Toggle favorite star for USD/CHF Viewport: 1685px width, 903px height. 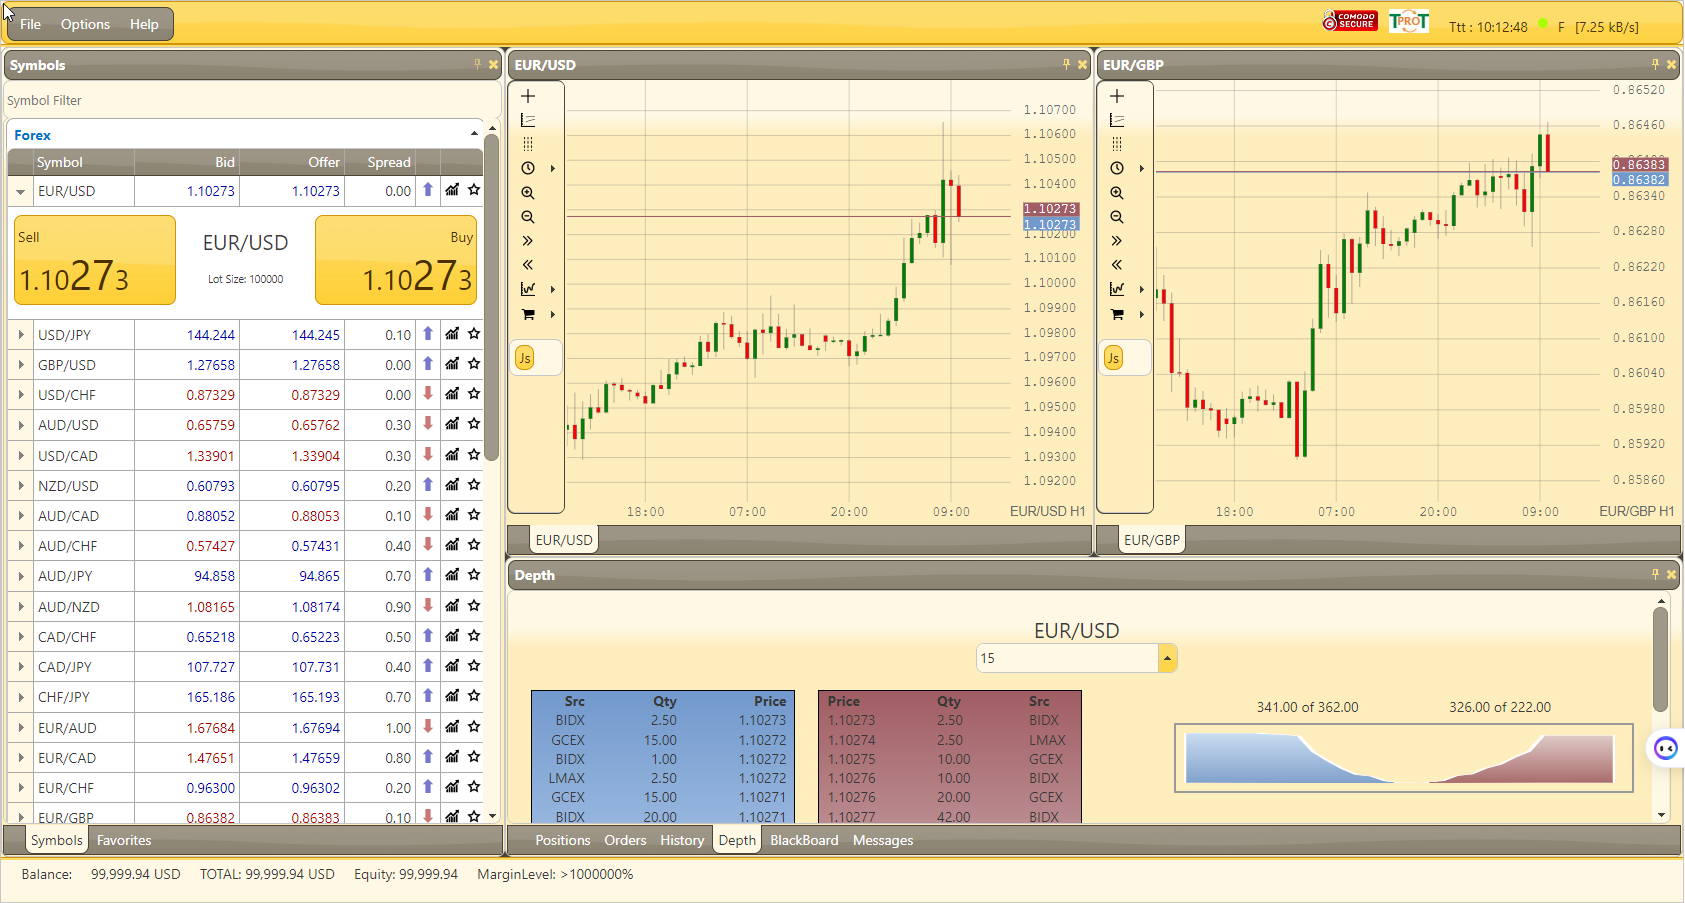coord(474,394)
